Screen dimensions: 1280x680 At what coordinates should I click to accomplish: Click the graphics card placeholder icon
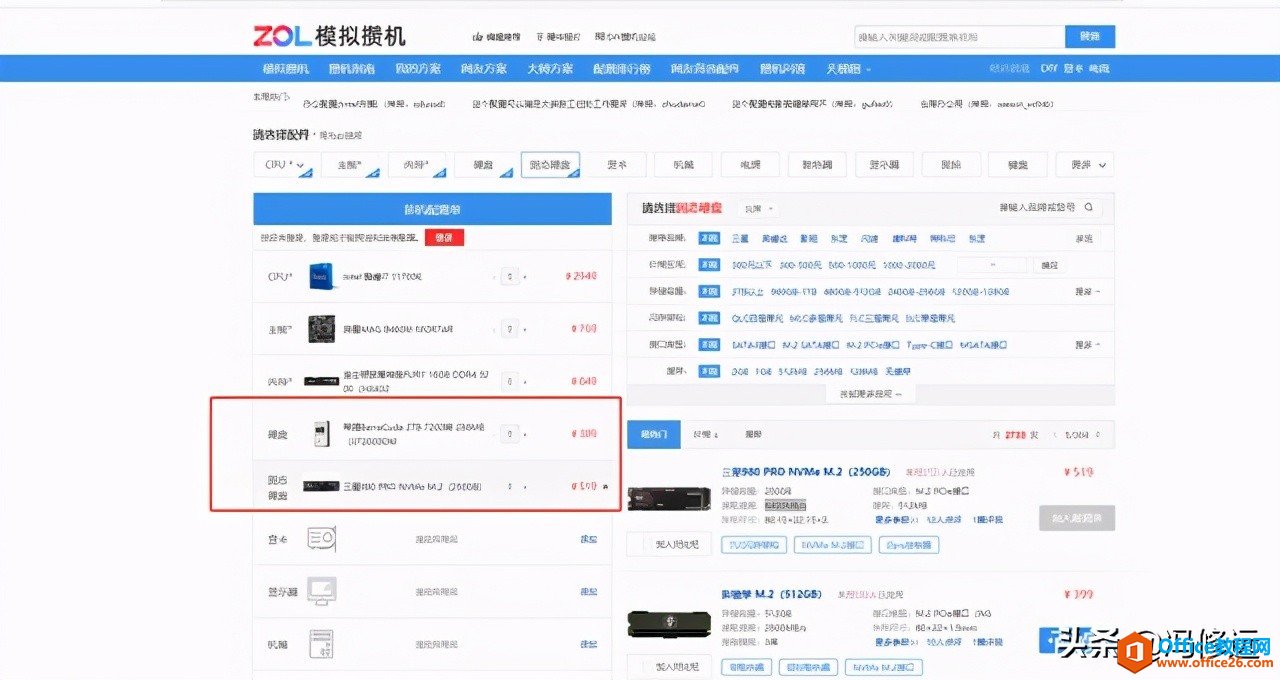click(322, 539)
